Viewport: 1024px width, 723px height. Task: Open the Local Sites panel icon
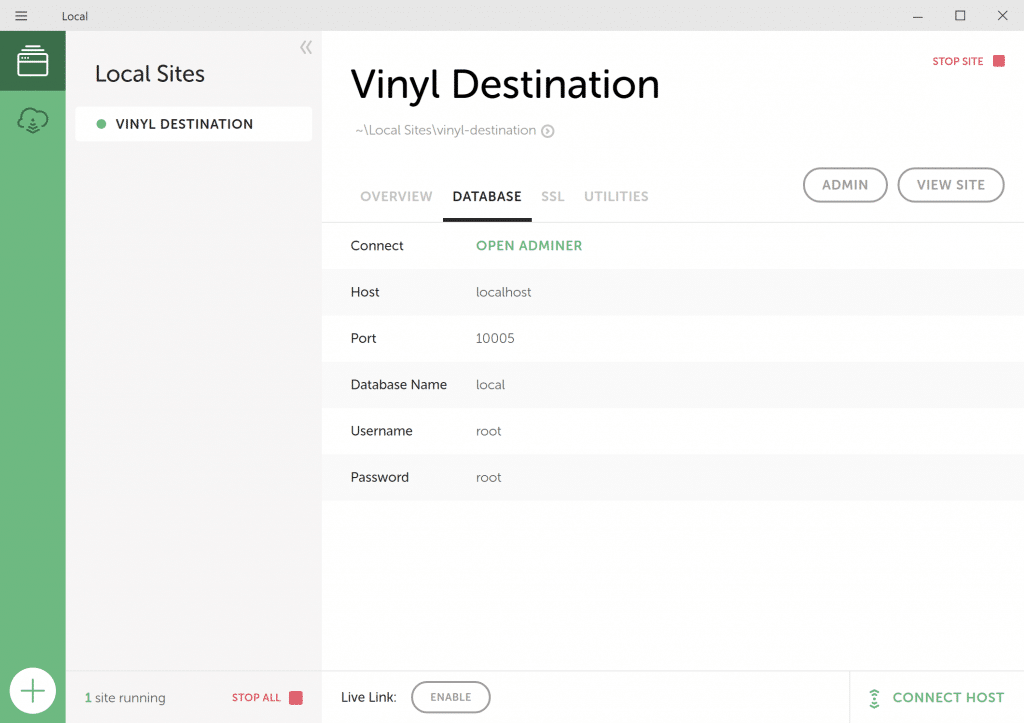[x=32, y=60]
